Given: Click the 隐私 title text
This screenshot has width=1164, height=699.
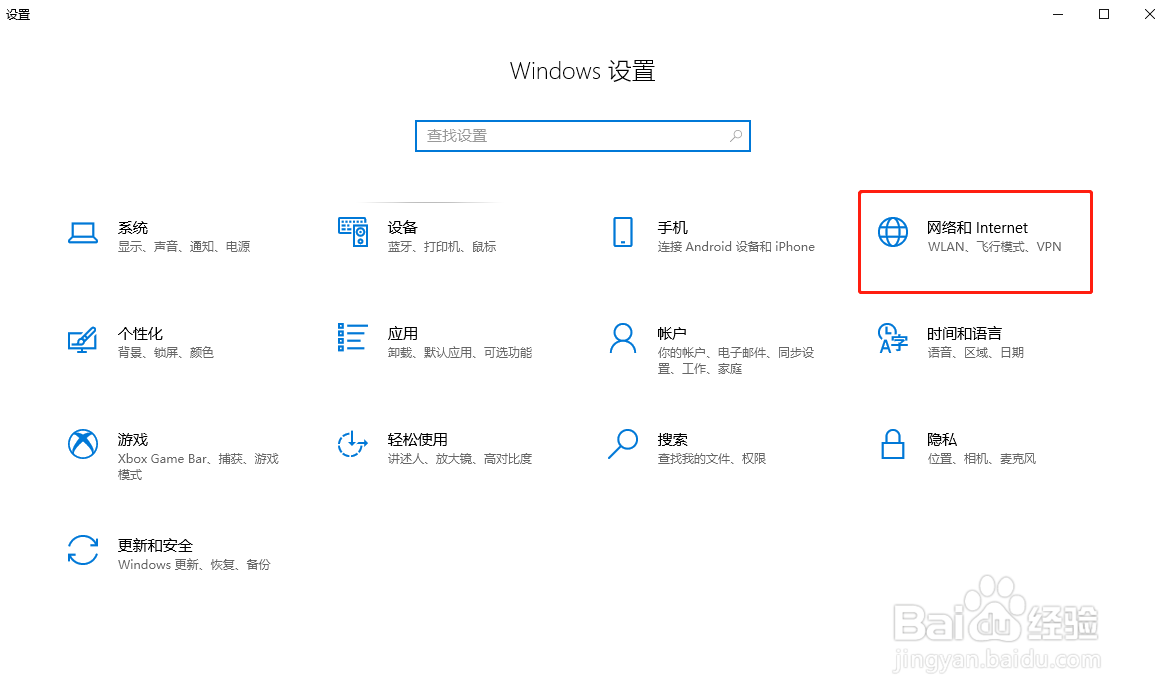Looking at the screenshot, I should coord(942,440).
